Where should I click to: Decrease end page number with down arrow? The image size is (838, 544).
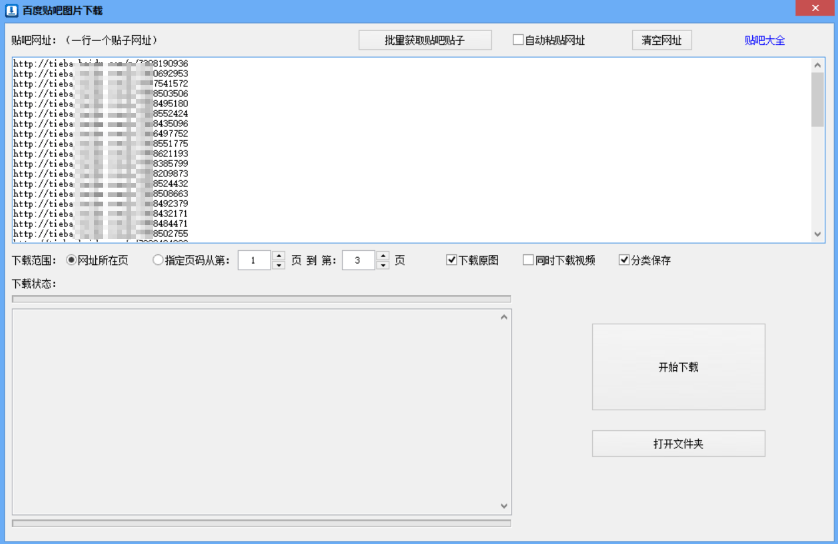pos(383,265)
